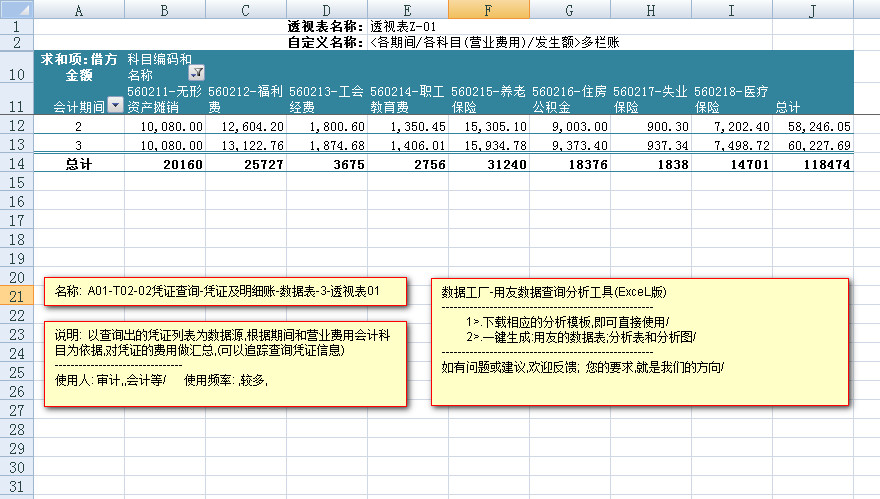Select row 14 header
Screen dimensions: 880x499
click(x=16, y=163)
